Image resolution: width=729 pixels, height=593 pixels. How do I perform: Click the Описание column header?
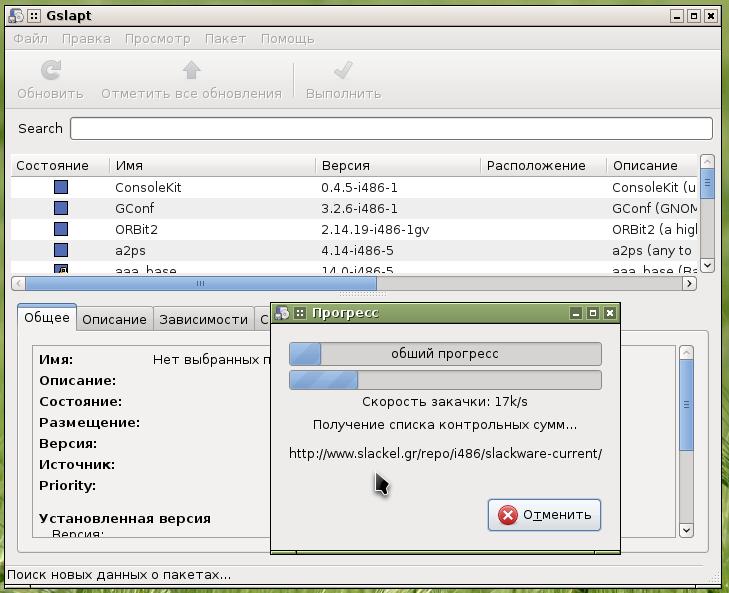(652, 166)
